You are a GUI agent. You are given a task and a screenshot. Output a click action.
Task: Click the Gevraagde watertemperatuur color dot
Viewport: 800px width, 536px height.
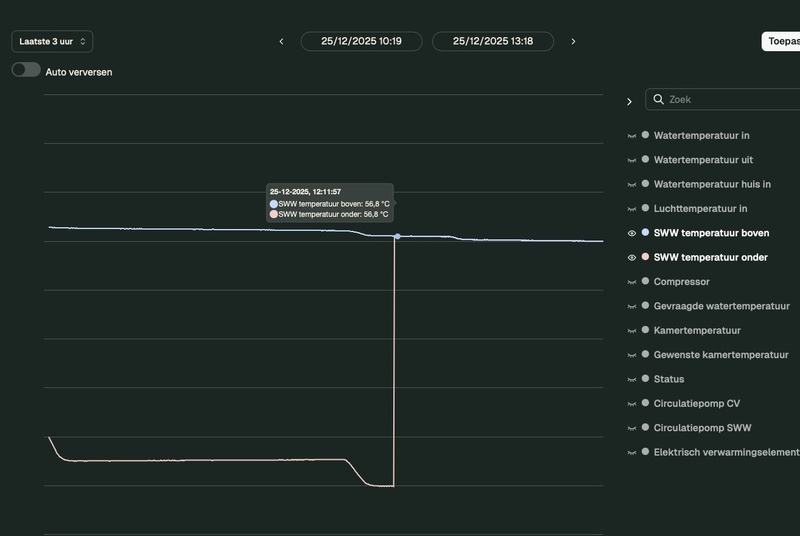click(645, 306)
